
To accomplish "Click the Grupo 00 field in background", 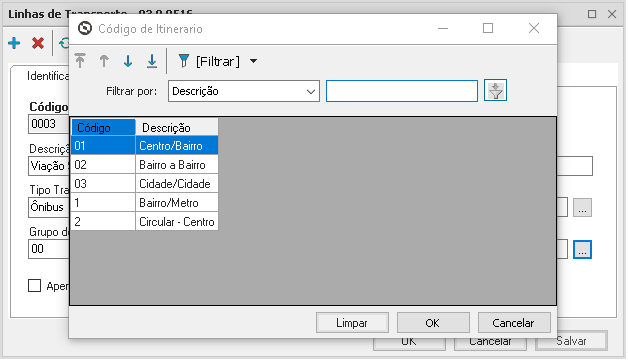I will click(x=48, y=249).
